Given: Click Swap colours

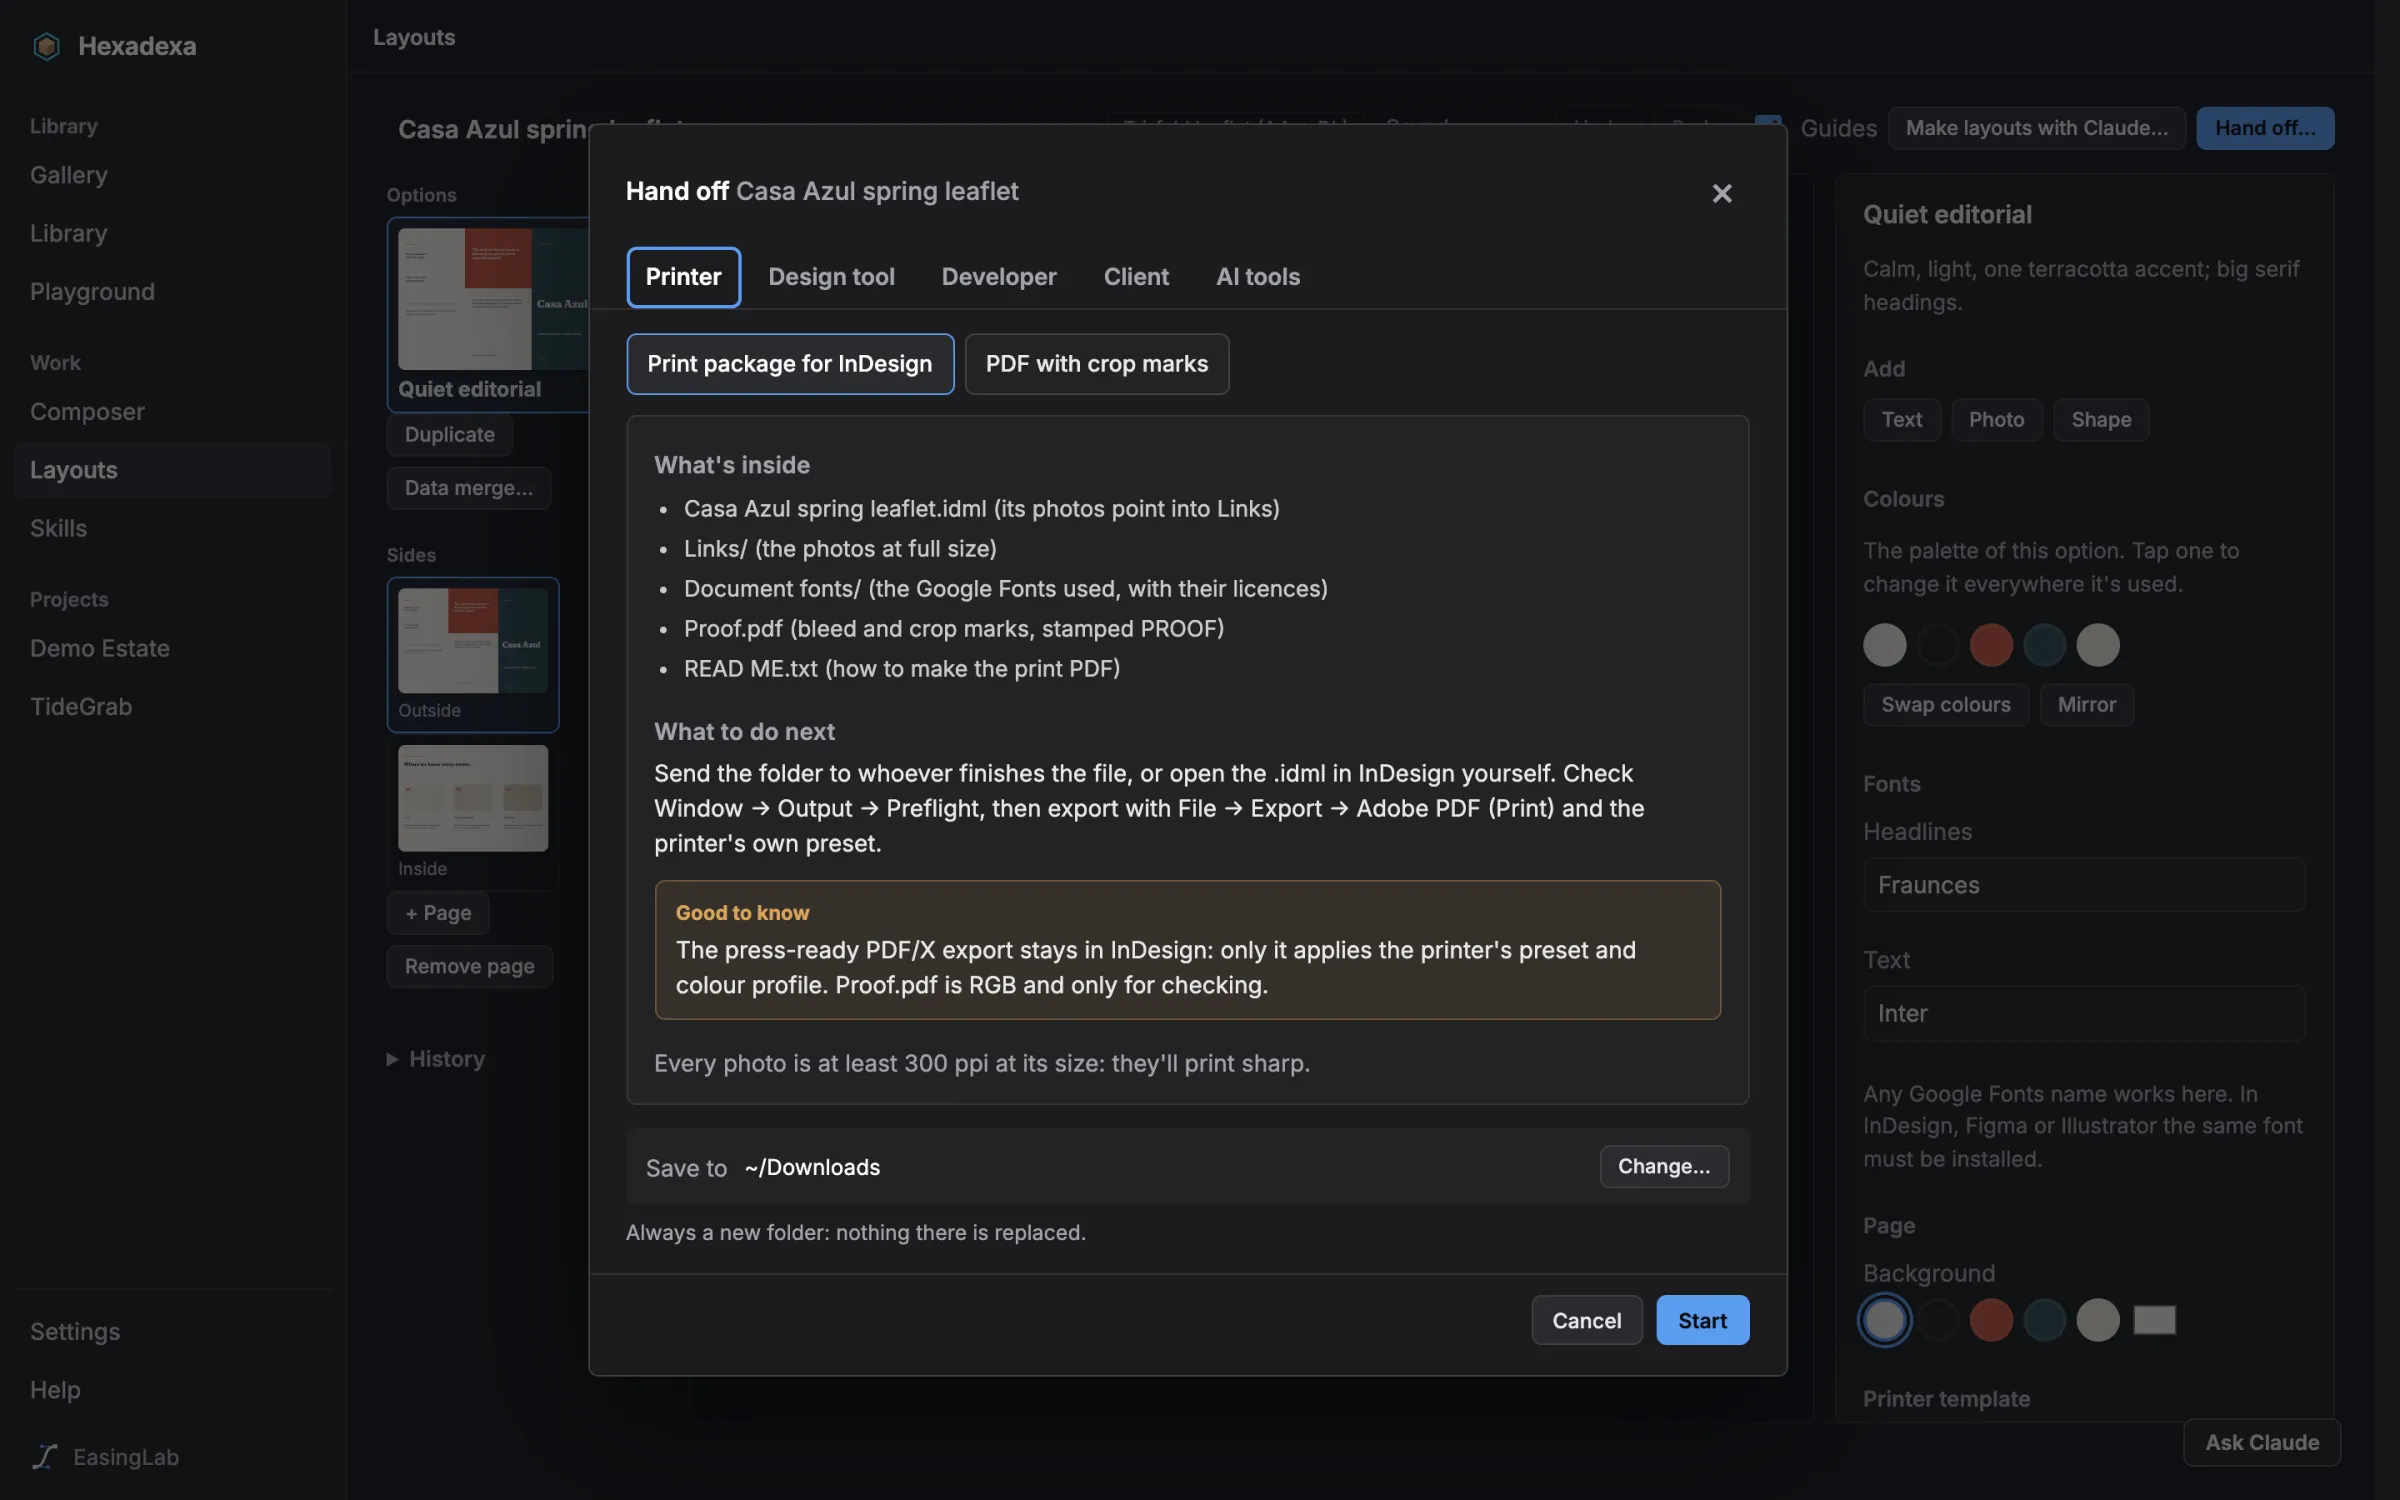Looking at the screenshot, I should [1945, 705].
